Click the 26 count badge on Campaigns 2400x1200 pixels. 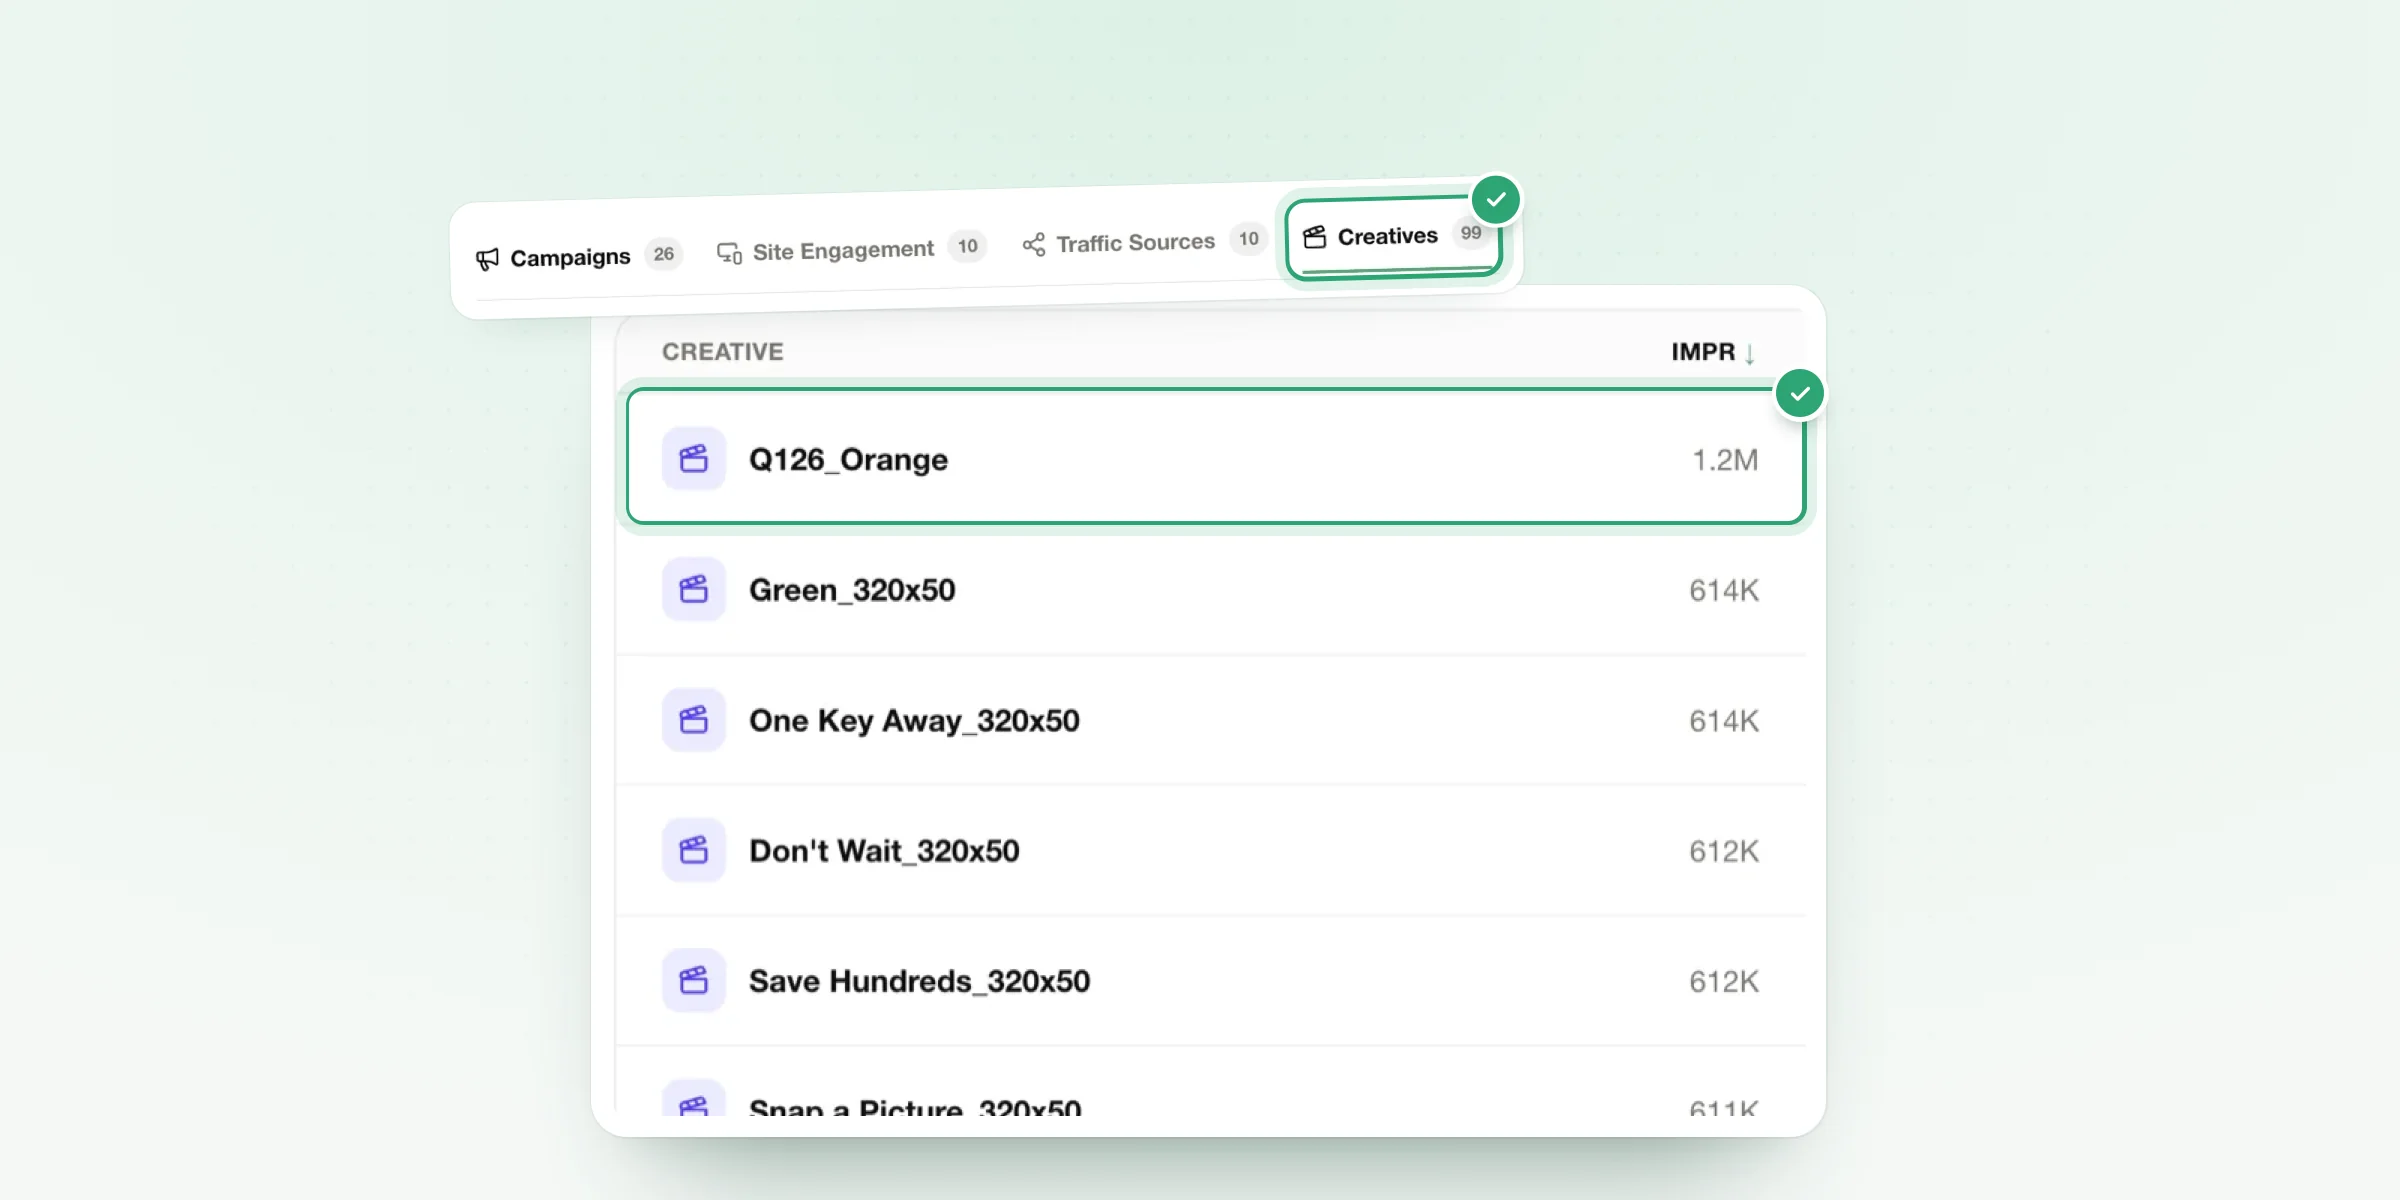click(664, 254)
